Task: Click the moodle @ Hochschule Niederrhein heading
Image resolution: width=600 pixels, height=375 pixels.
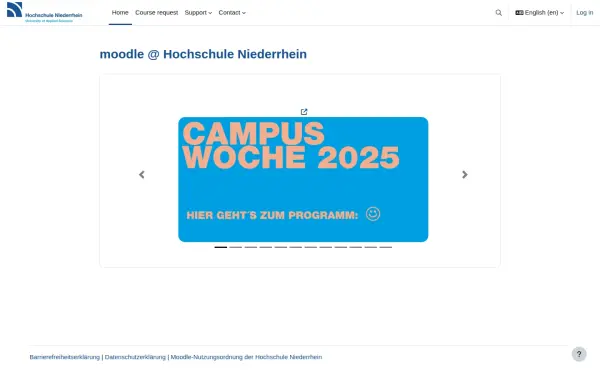Action: pyautogui.click(x=203, y=54)
